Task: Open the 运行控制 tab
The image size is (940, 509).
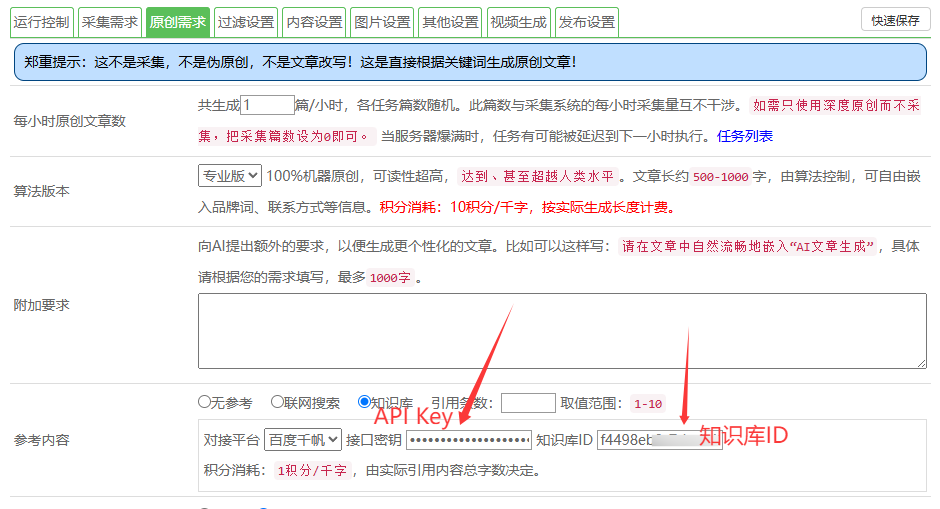Action: click(x=42, y=21)
